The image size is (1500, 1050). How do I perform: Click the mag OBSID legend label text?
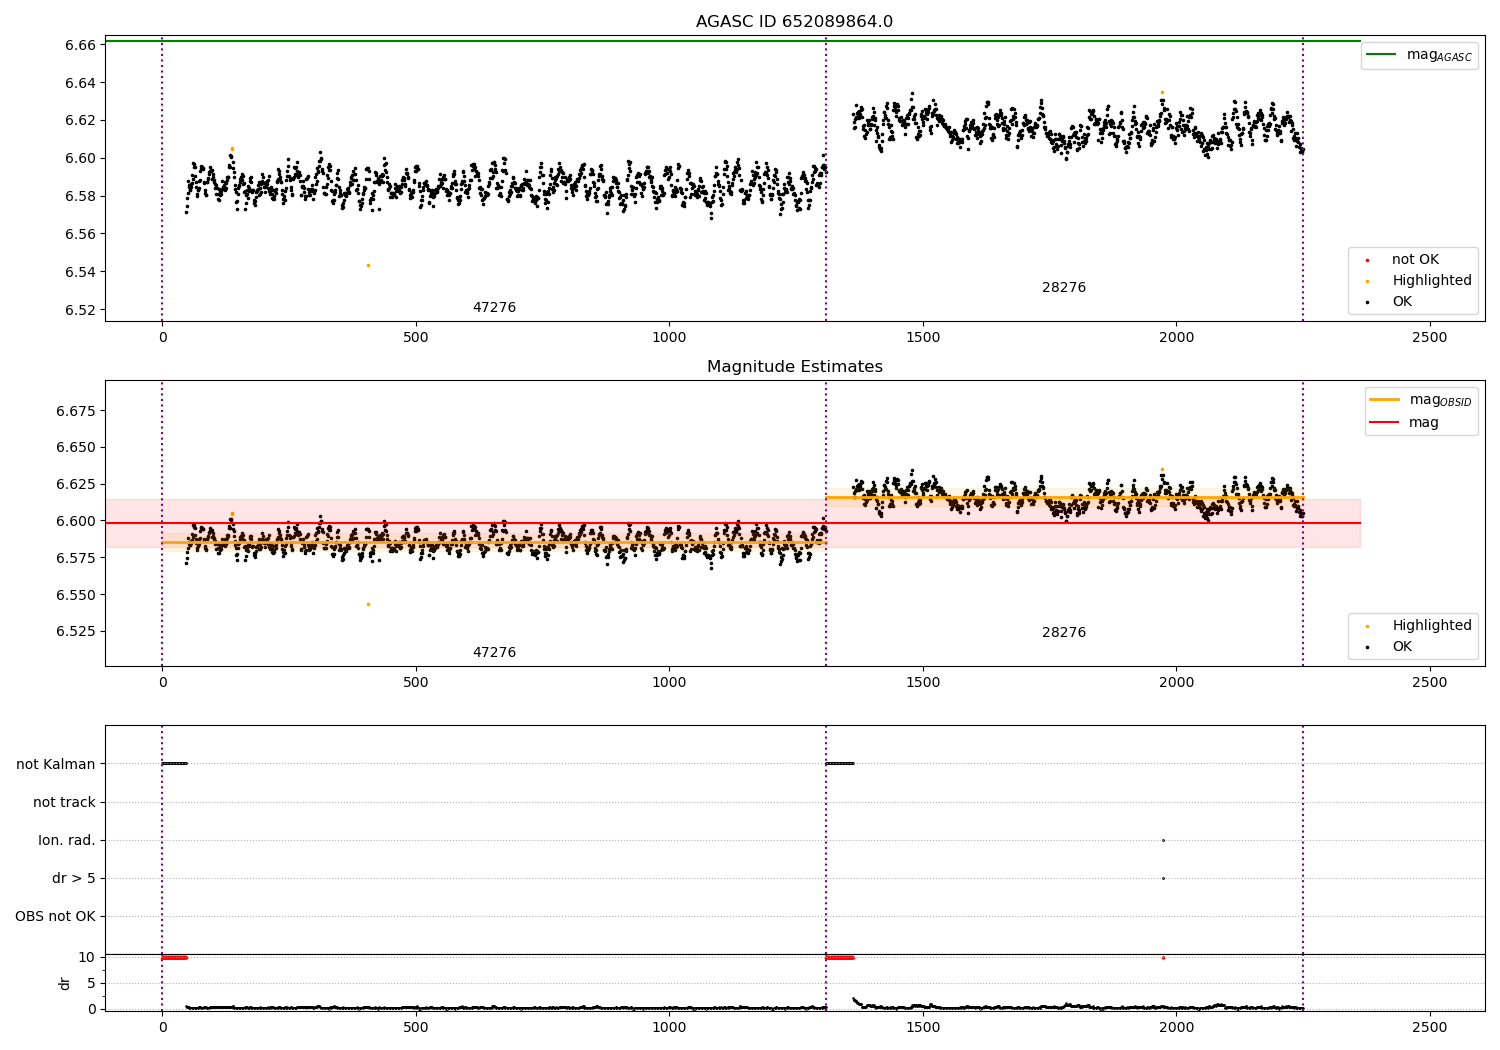click(x=1441, y=400)
